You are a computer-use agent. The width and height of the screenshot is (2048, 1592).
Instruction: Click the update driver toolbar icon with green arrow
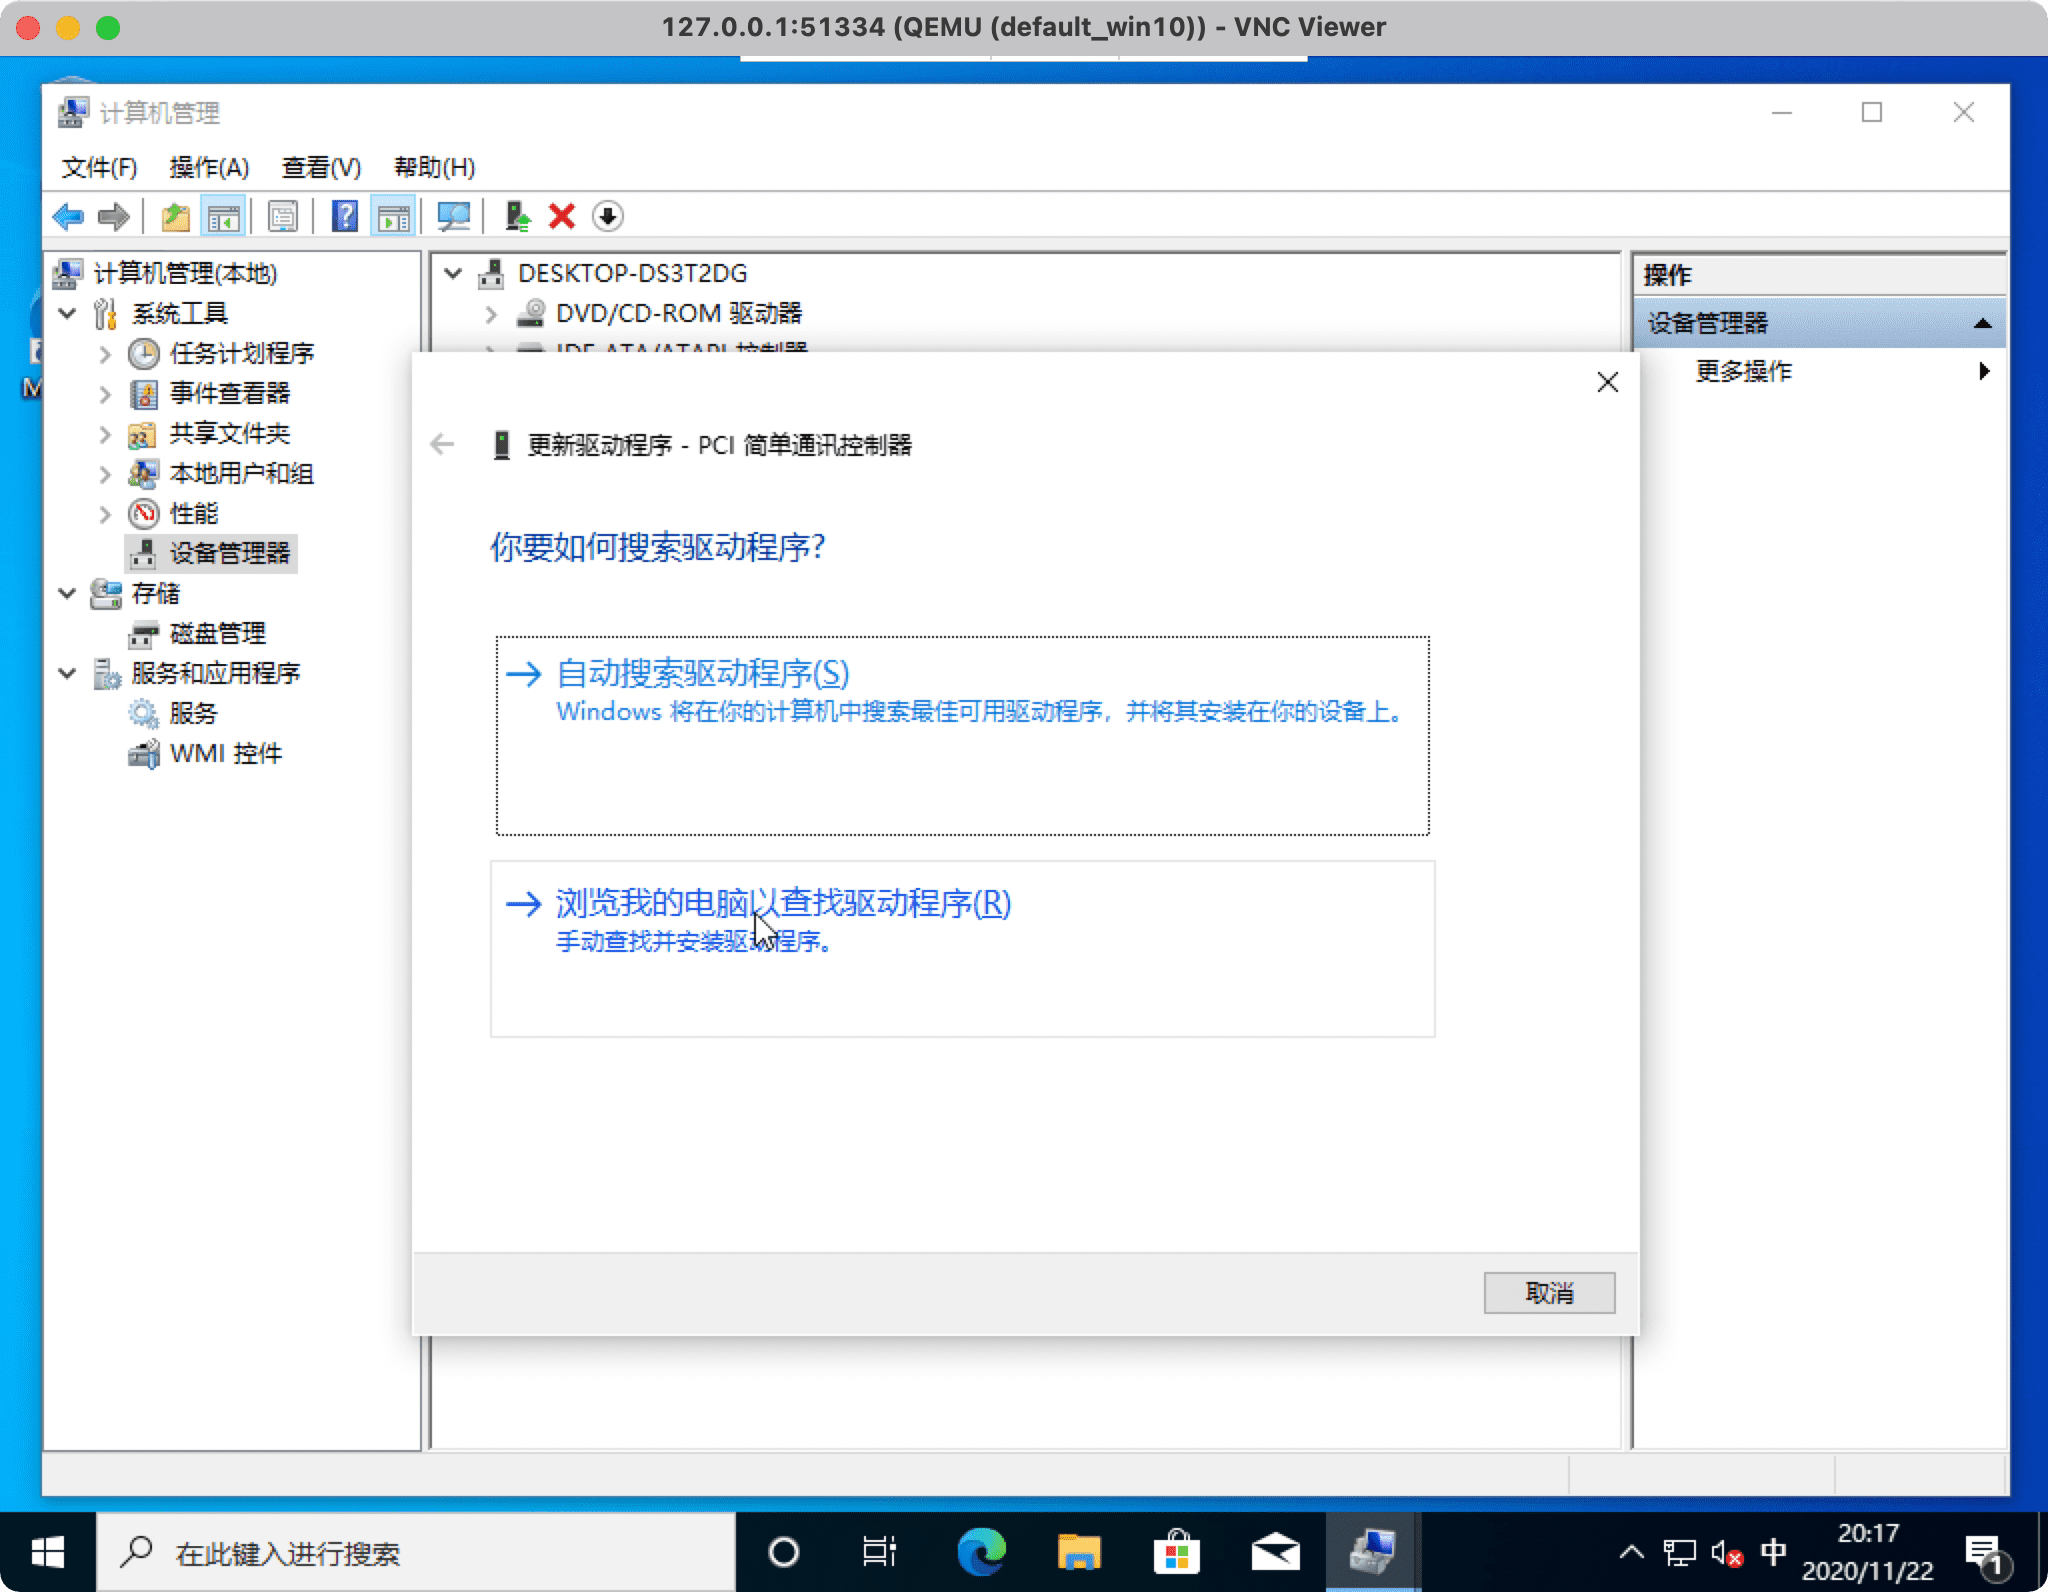pos(517,216)
